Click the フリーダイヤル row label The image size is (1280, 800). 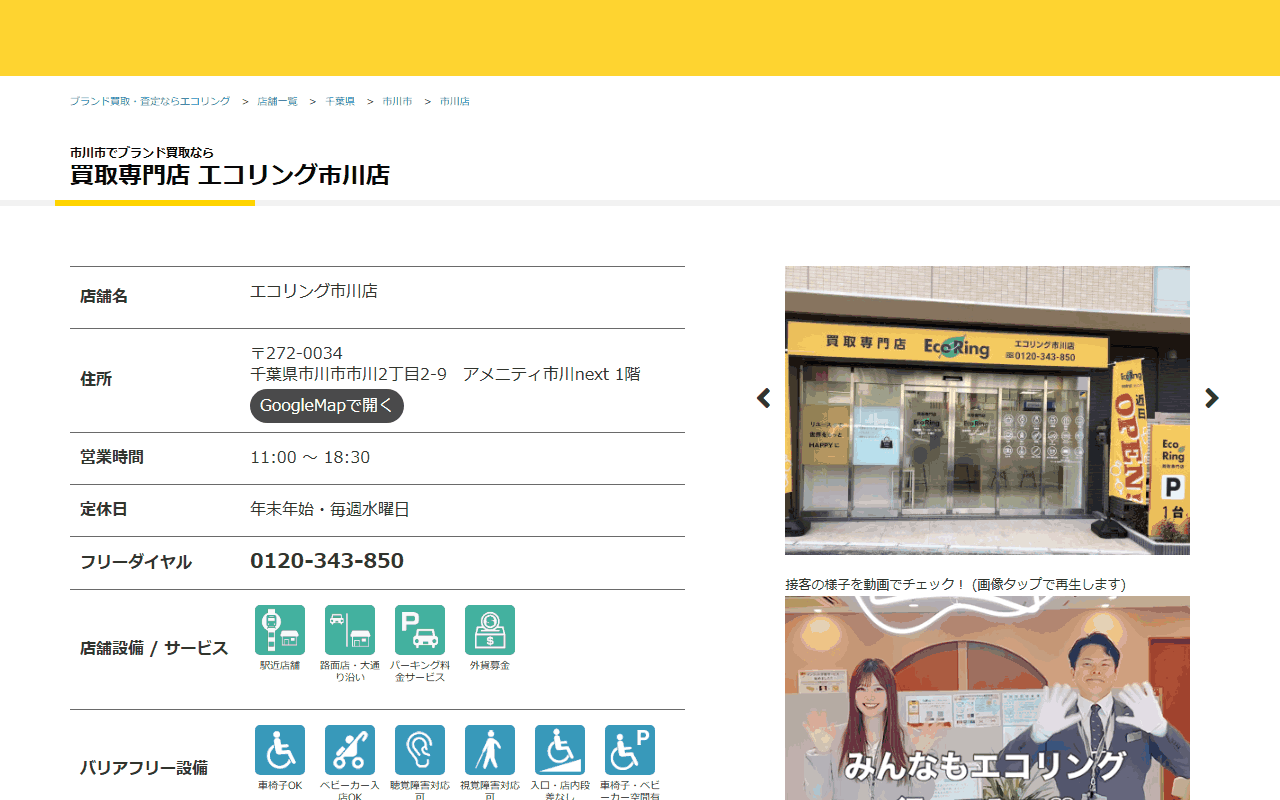coord(136,562)
